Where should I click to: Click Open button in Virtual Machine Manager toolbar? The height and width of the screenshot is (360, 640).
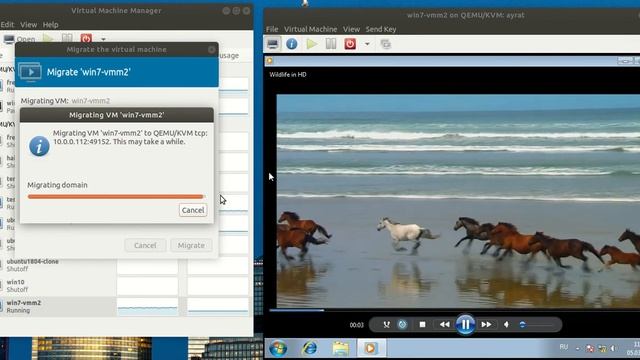[x=19, y=39]
